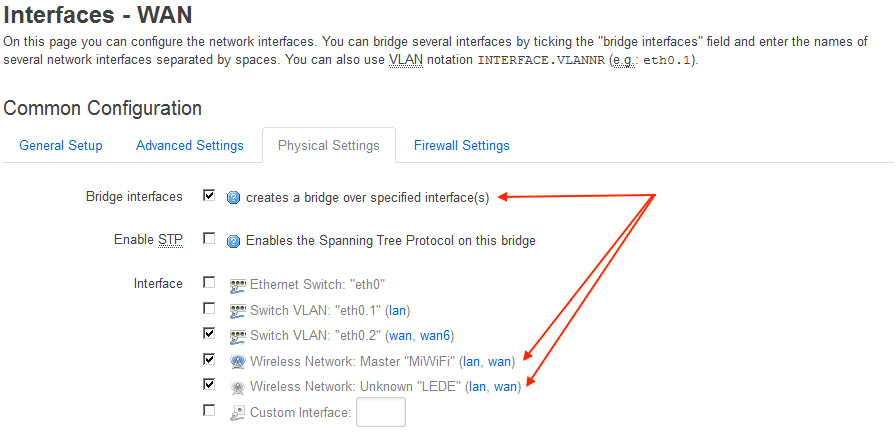Image resolution: width=896 pixels, height=434 pixels.
Task: Uncheck the Wireless Network LEDE checkbox
Action: 209,384
